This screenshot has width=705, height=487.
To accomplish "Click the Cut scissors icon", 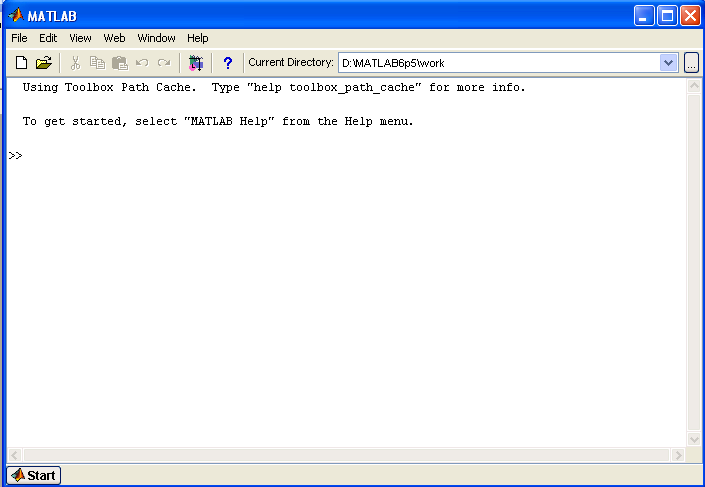I will [x=75, y=63].
